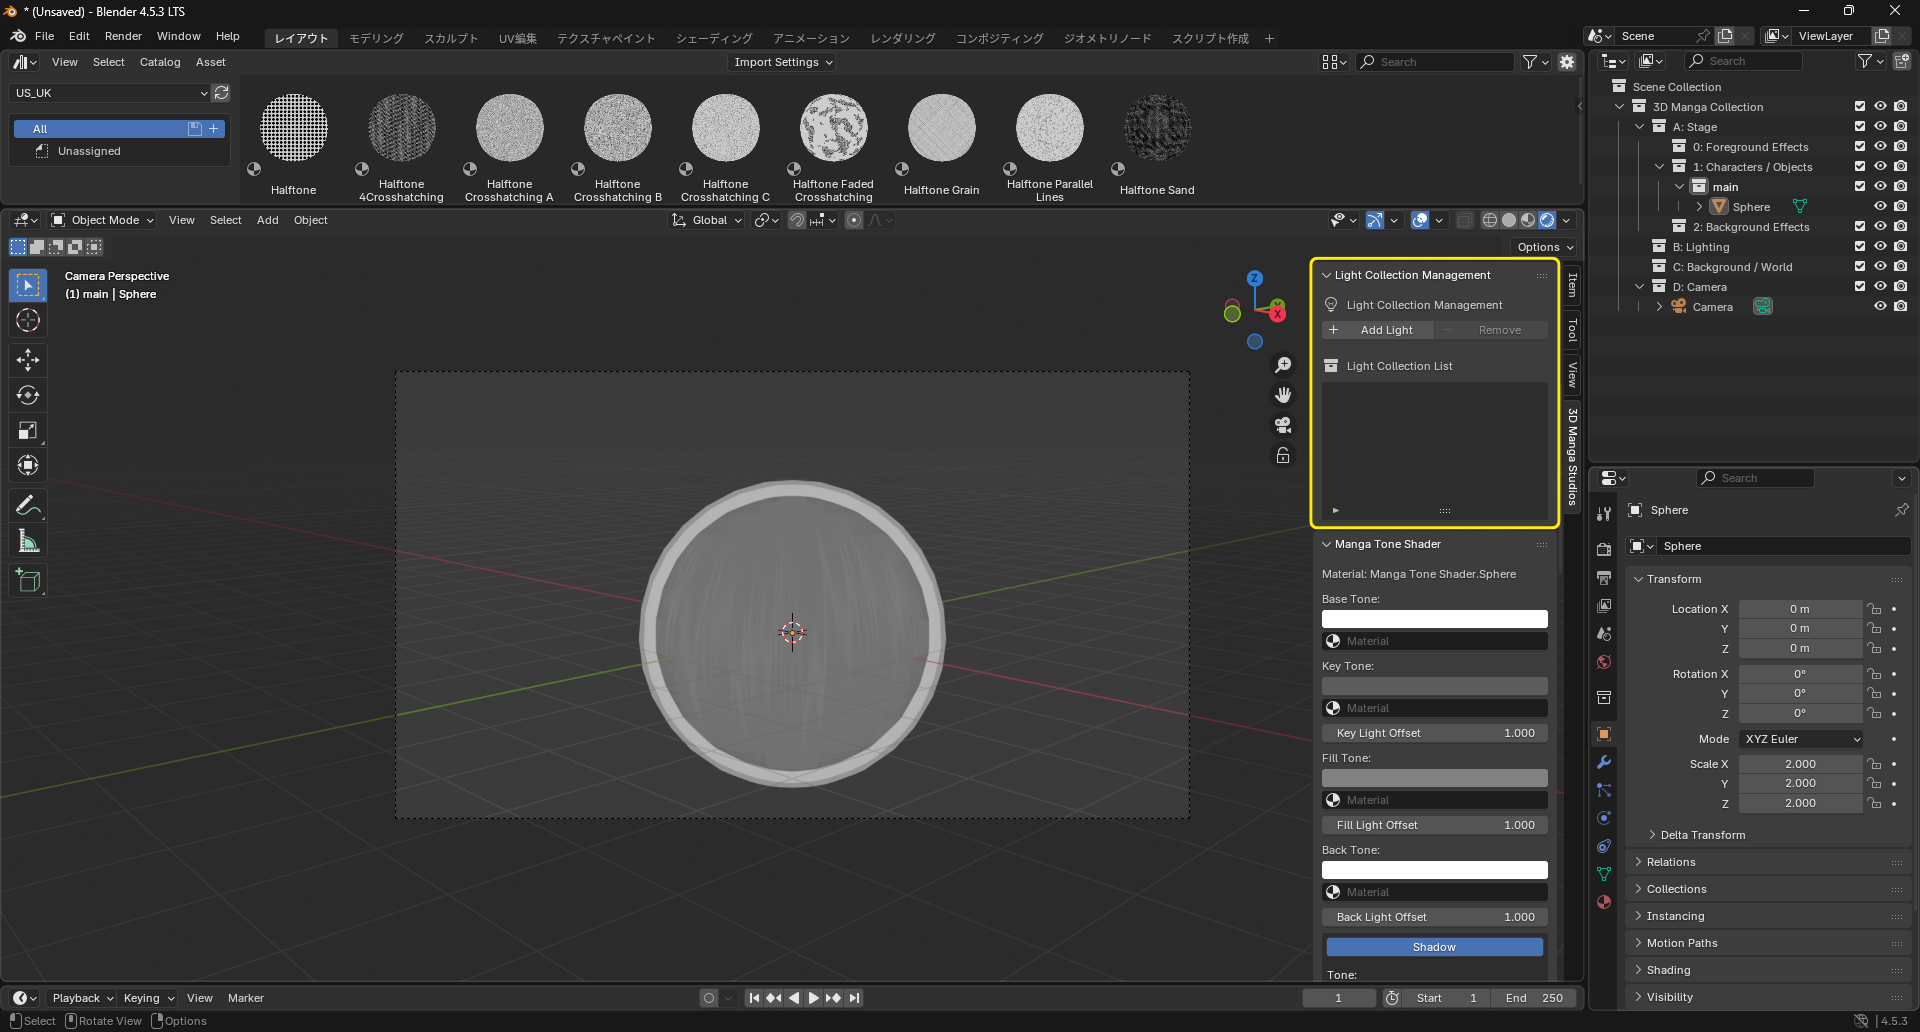Open the Object Mode dropdown
Image resolution: width=1920 pixels, height=1032 pixels.
point(102,220)
